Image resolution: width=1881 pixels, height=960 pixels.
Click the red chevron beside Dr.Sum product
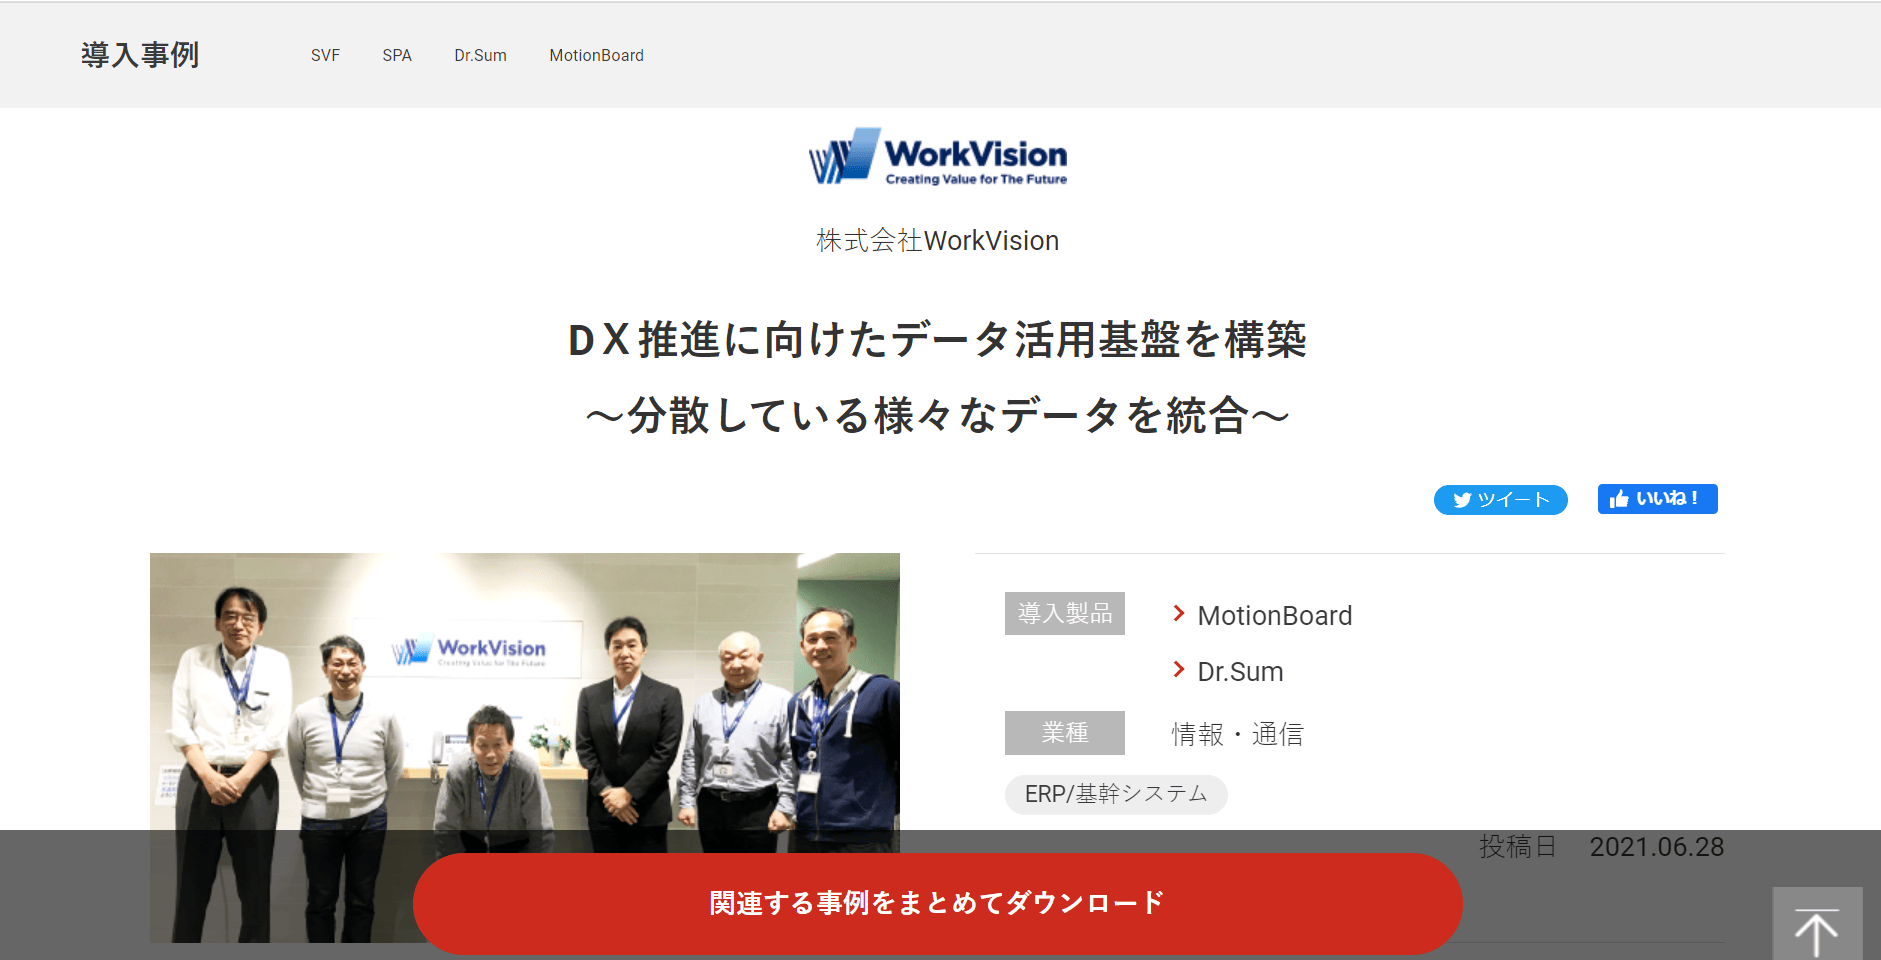pyautogui.click(x=1179, y=670)
